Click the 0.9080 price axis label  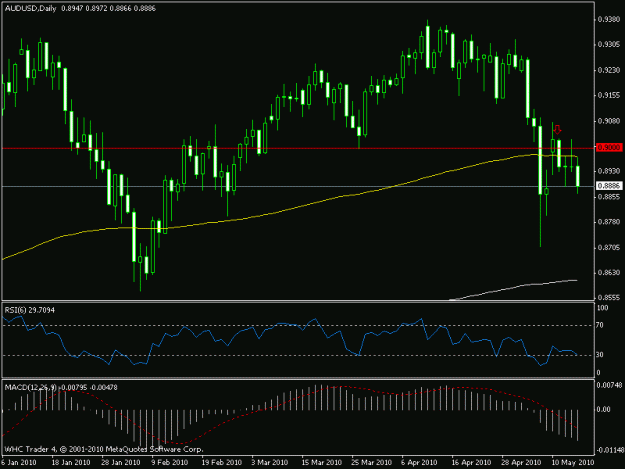[x=609, y=121]
